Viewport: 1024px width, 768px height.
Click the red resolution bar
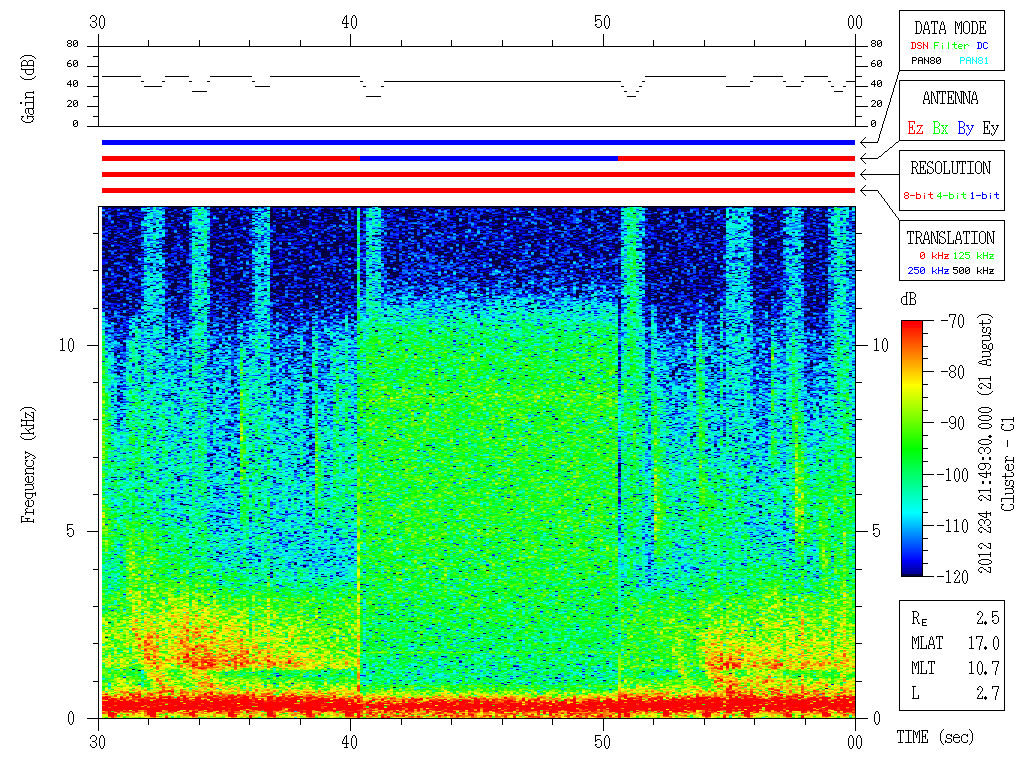478,174
